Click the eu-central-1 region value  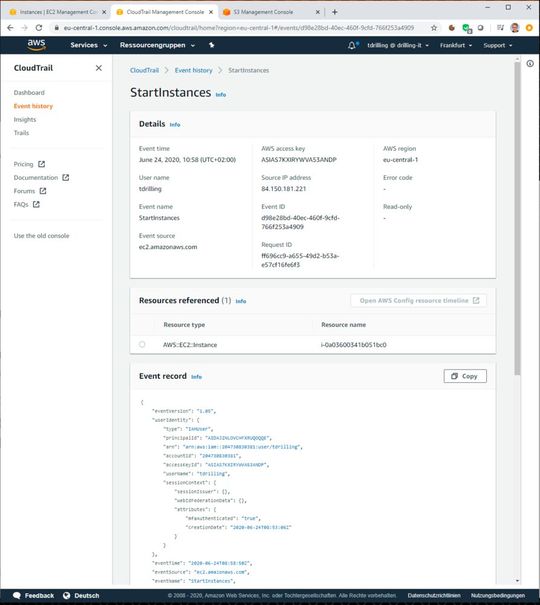click(400, 159)
